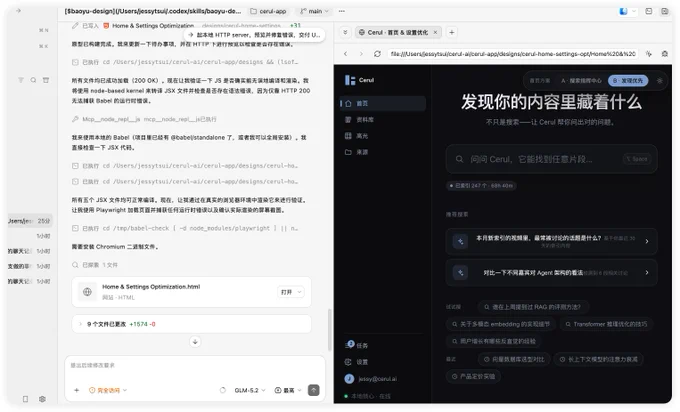The image size is (680, 412).
Task: Click chevron on the 本月新索引 suggestion card
Action: pyautogui.click(x=647, y=242)
